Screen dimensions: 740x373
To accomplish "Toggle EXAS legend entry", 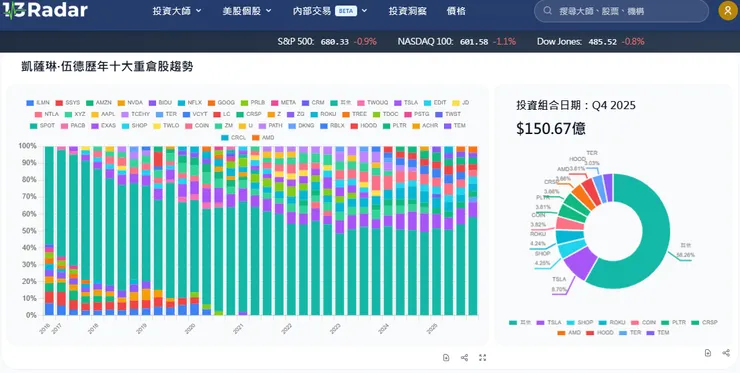I will pyautogui.click(x=103, y=126).
